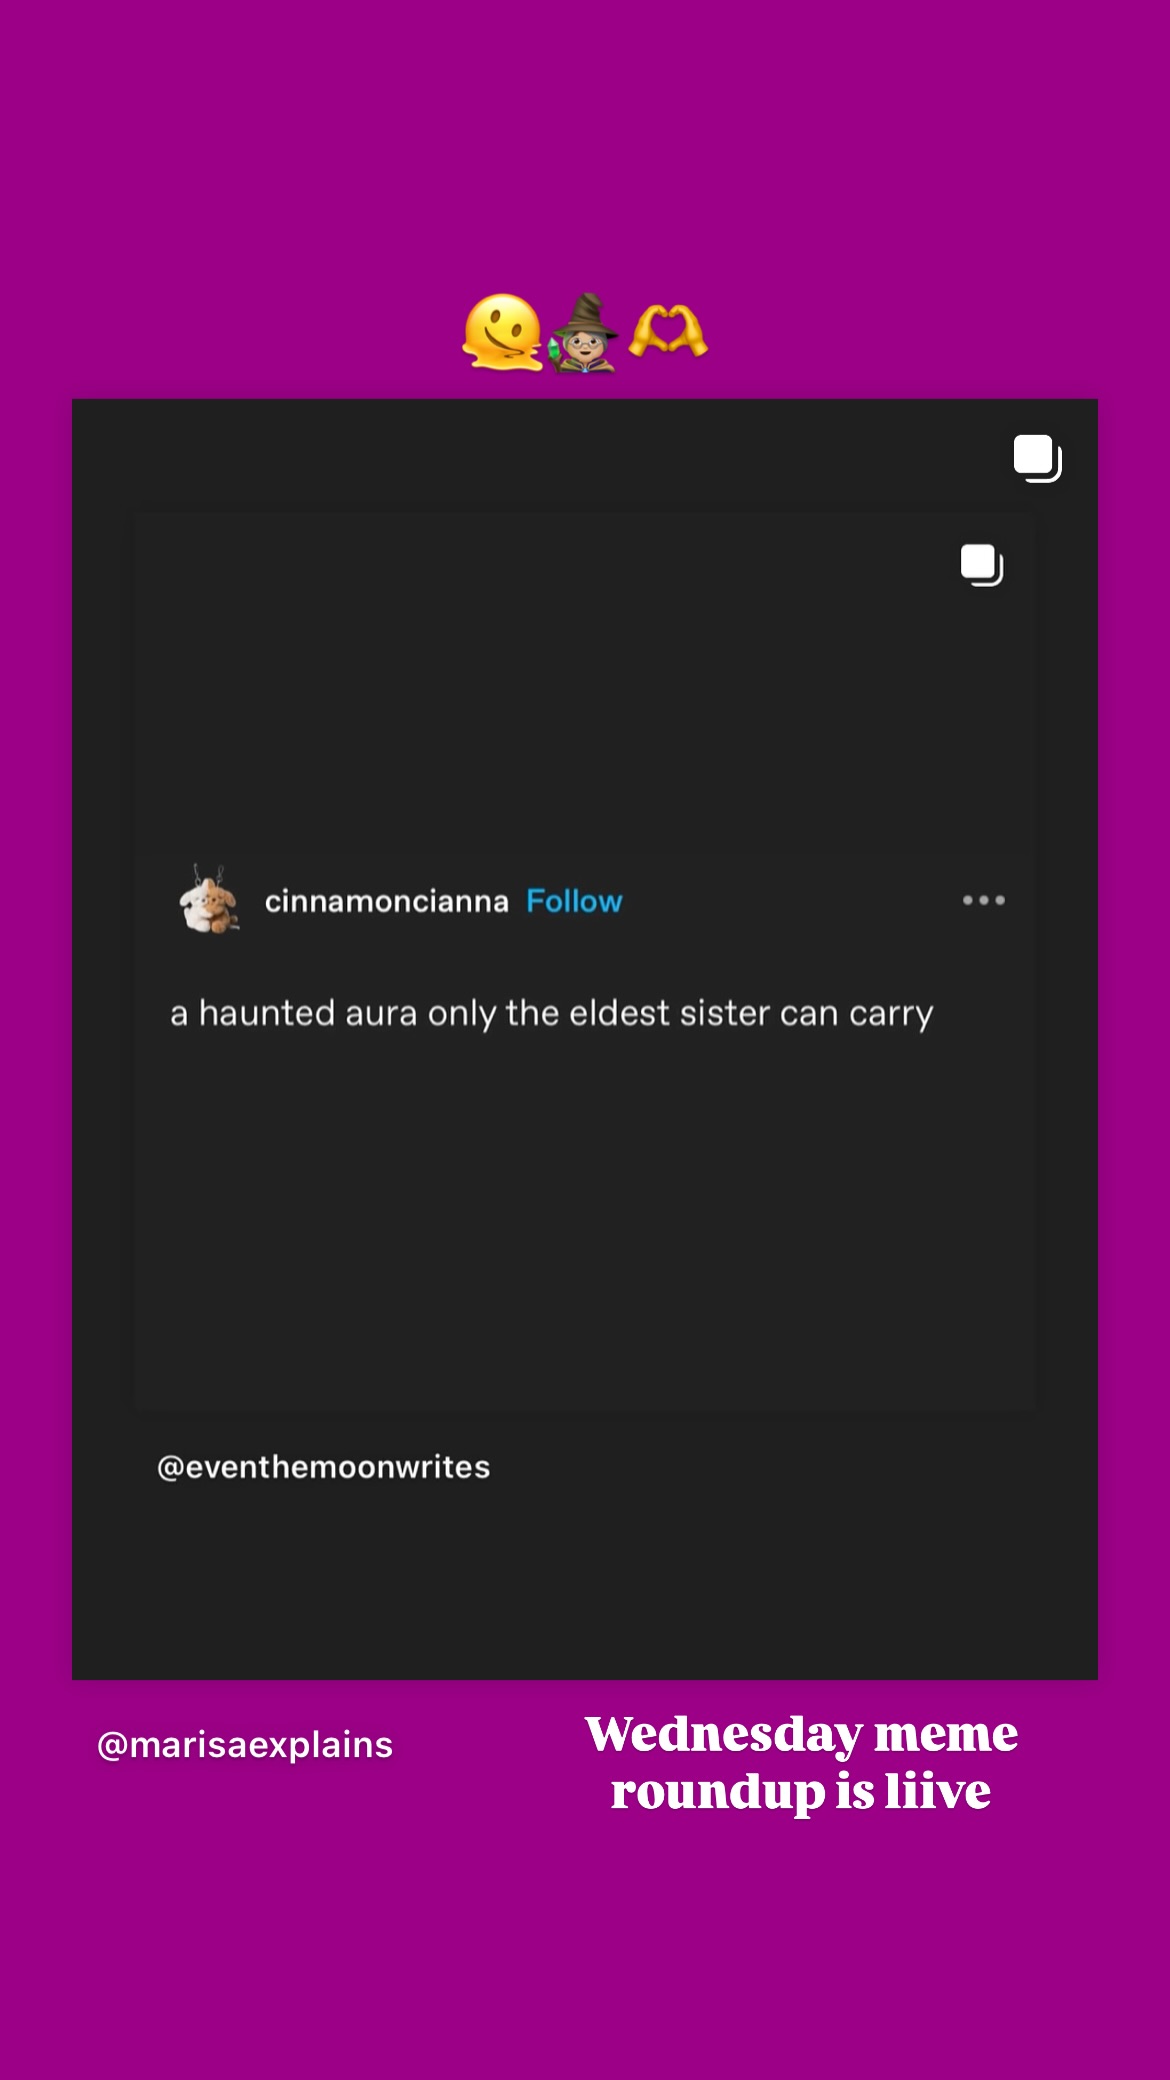Open cinnamoncianna's bunny avatar picture

208,899
